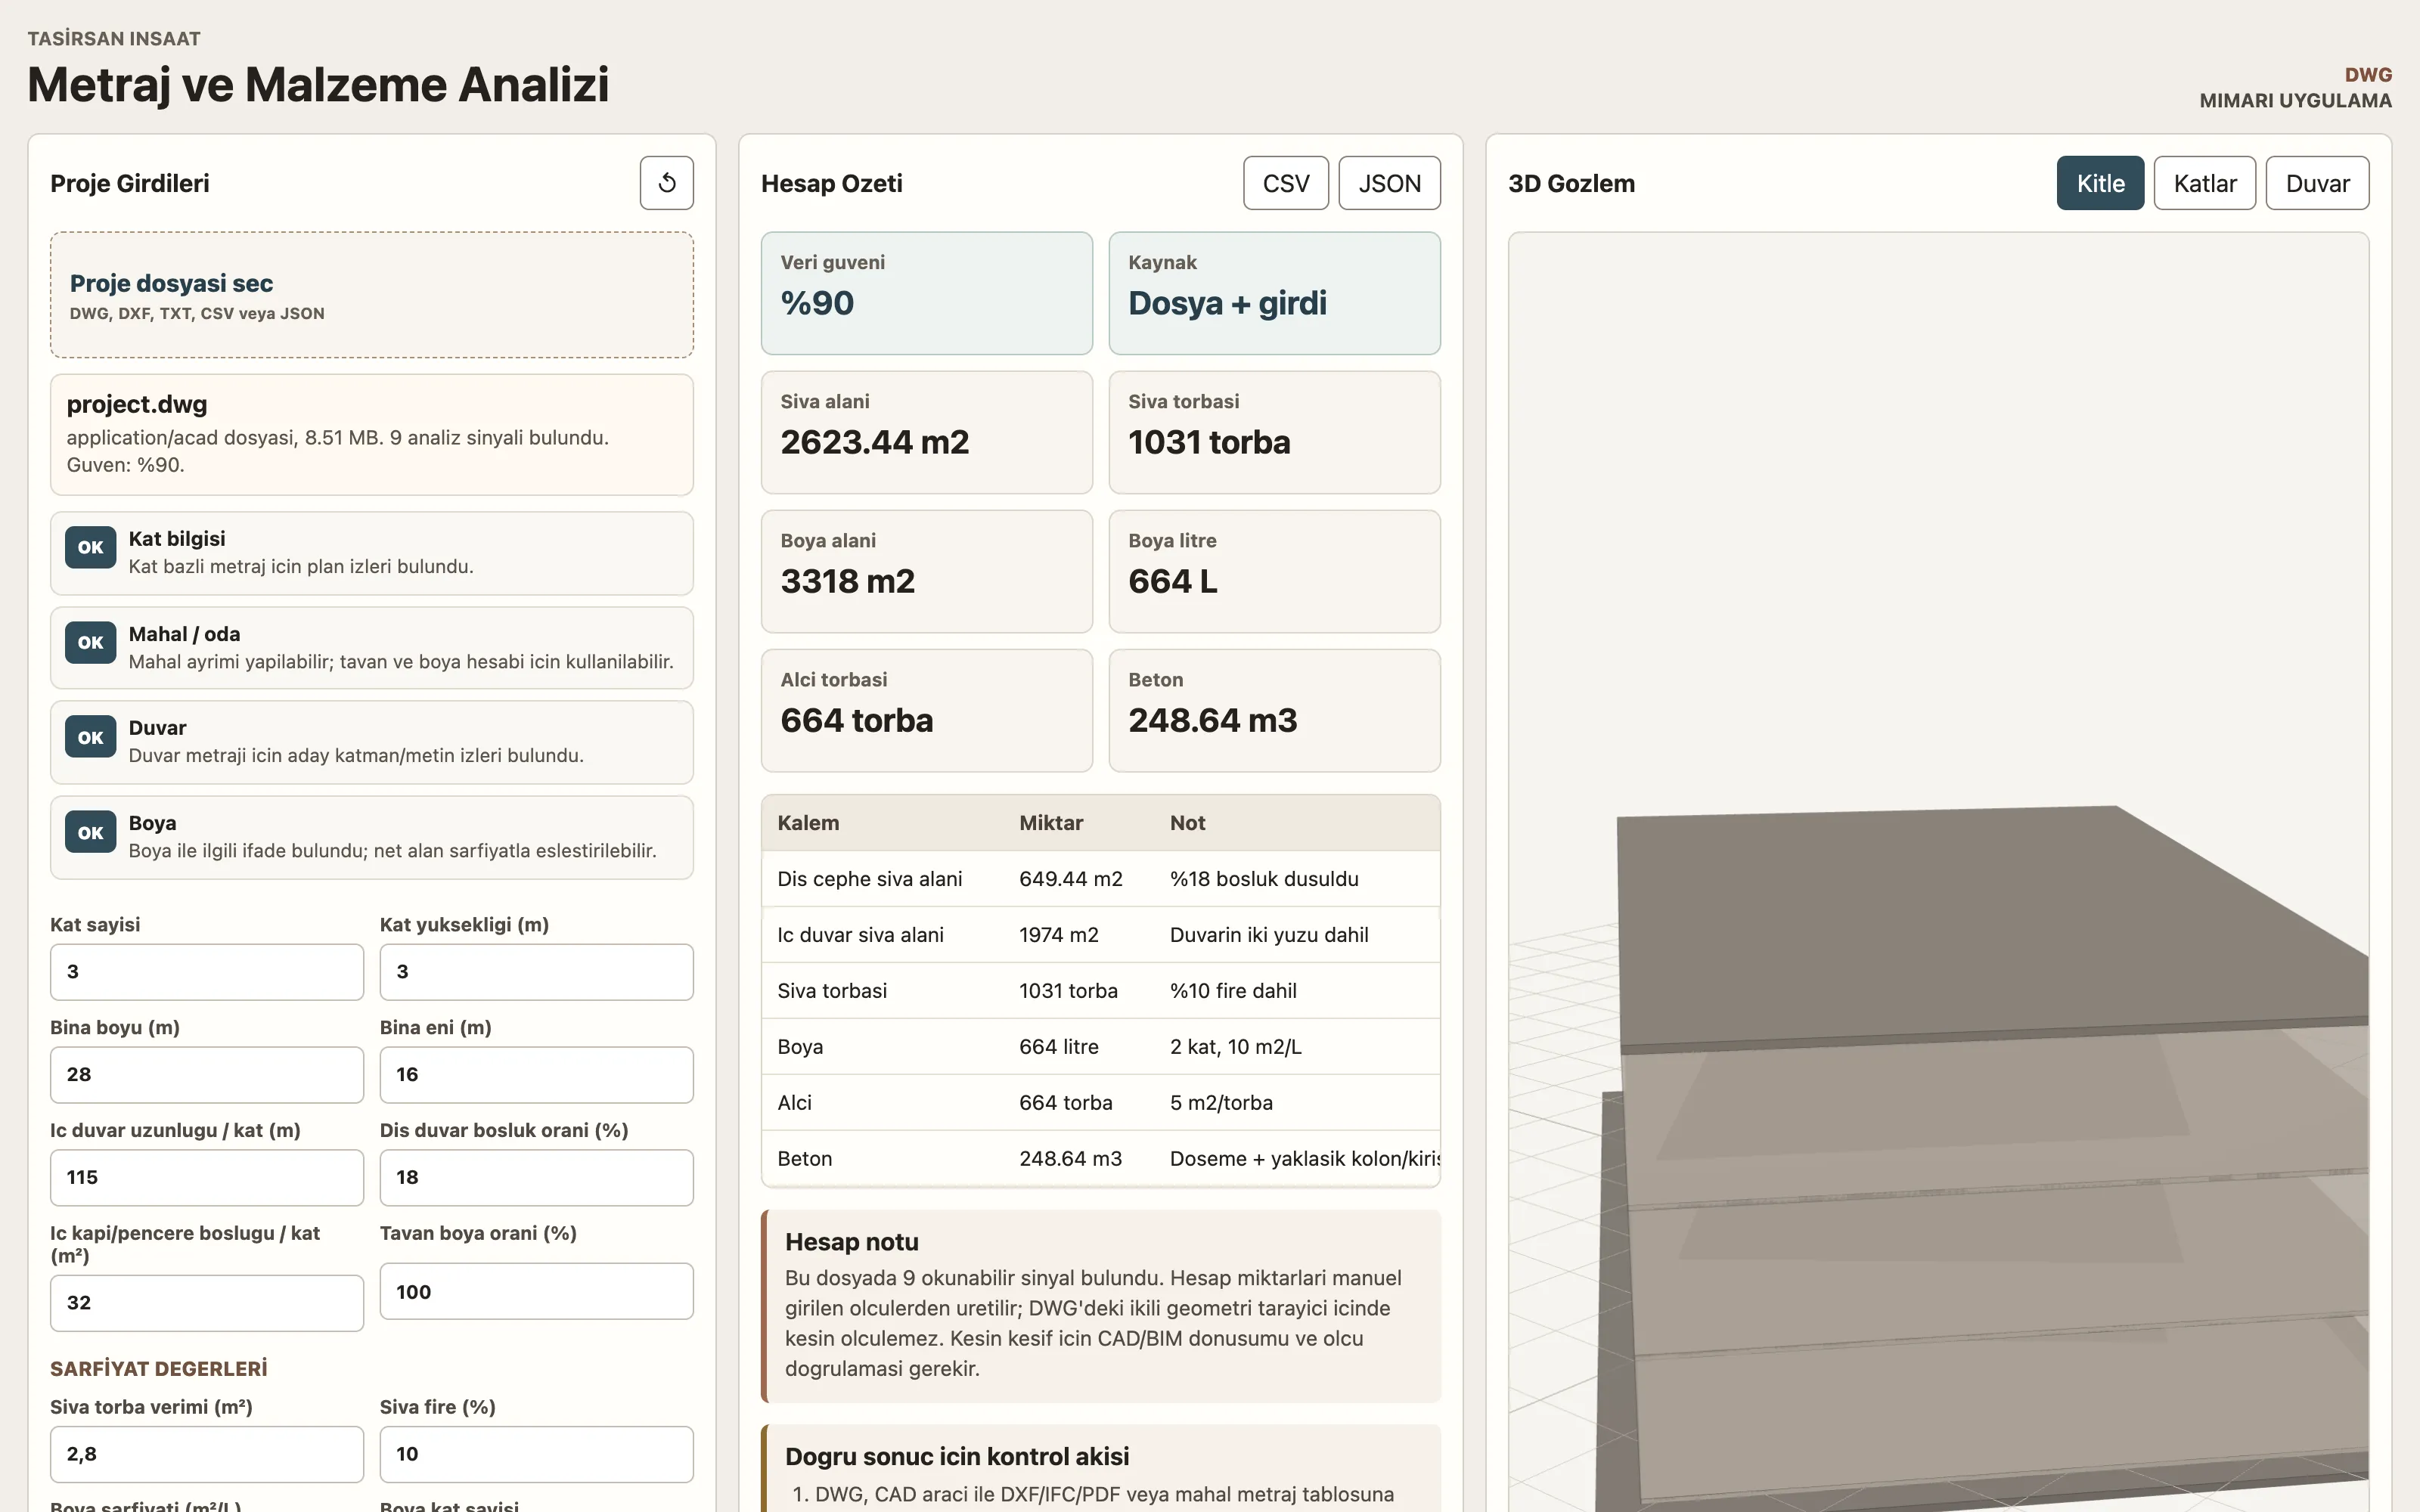Select the Dis cephe siva alani row label
Viewport: 2420px width, 1512px height.
point(870,879)
